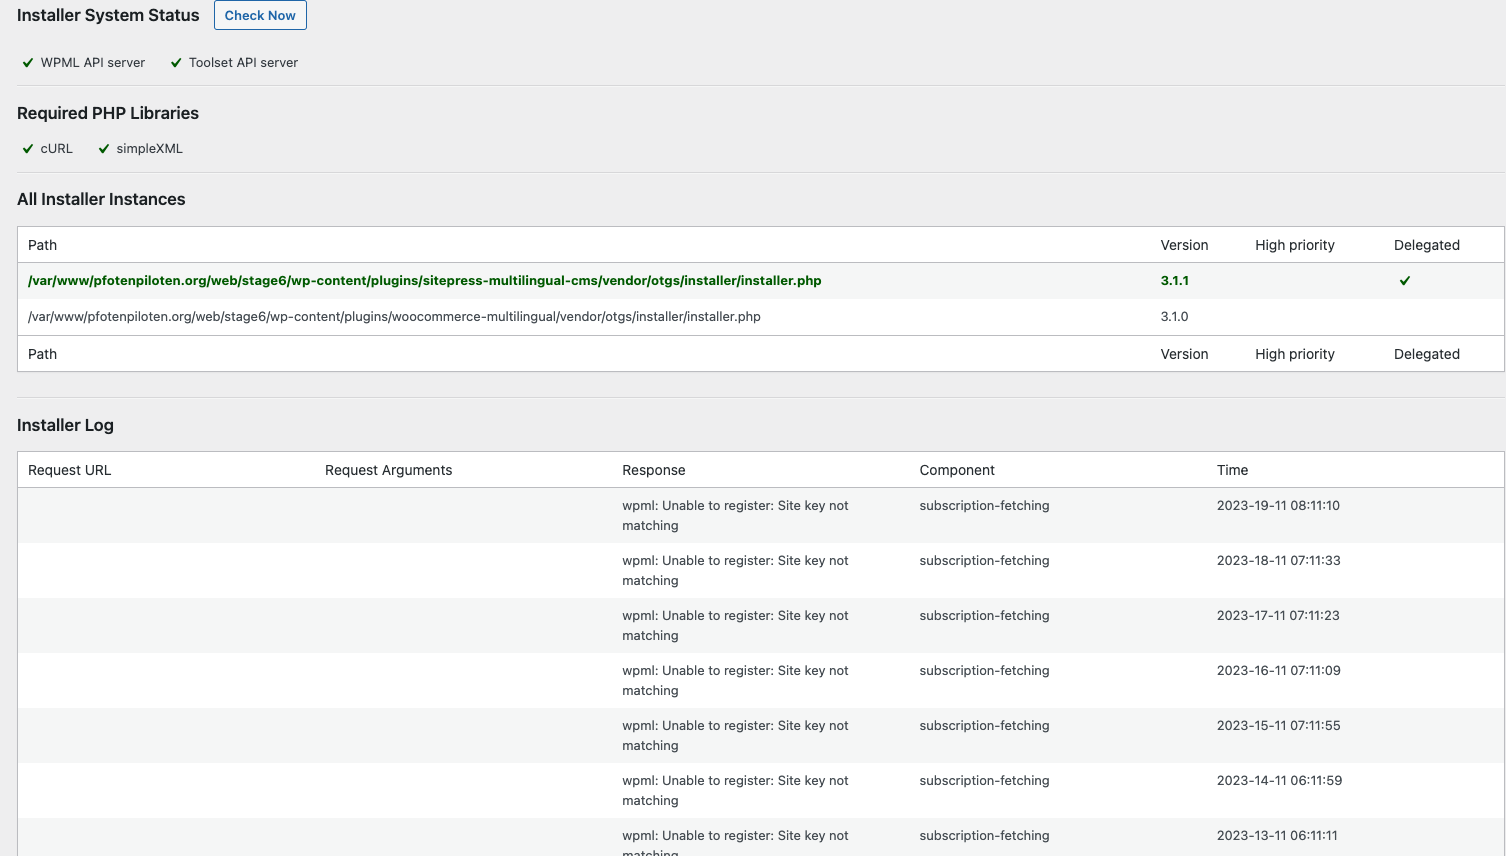The height and width of the screenshot is (856, 1506).
Task: Click subscription-fetching in the 2023-14-11 row
Action: coord(985,781)
